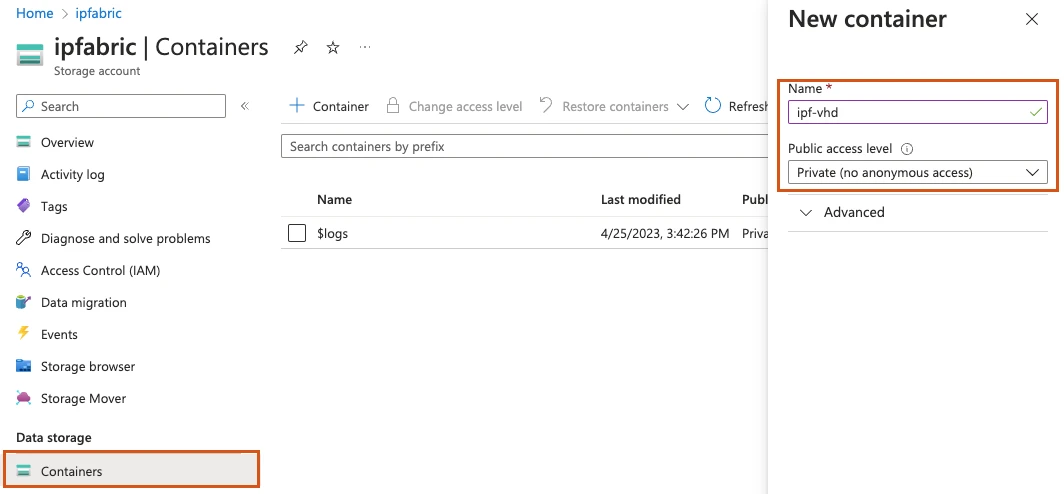Open Access Control (IAM) menu item
This screenshot has height=494, width=1064.
[100, 270]
